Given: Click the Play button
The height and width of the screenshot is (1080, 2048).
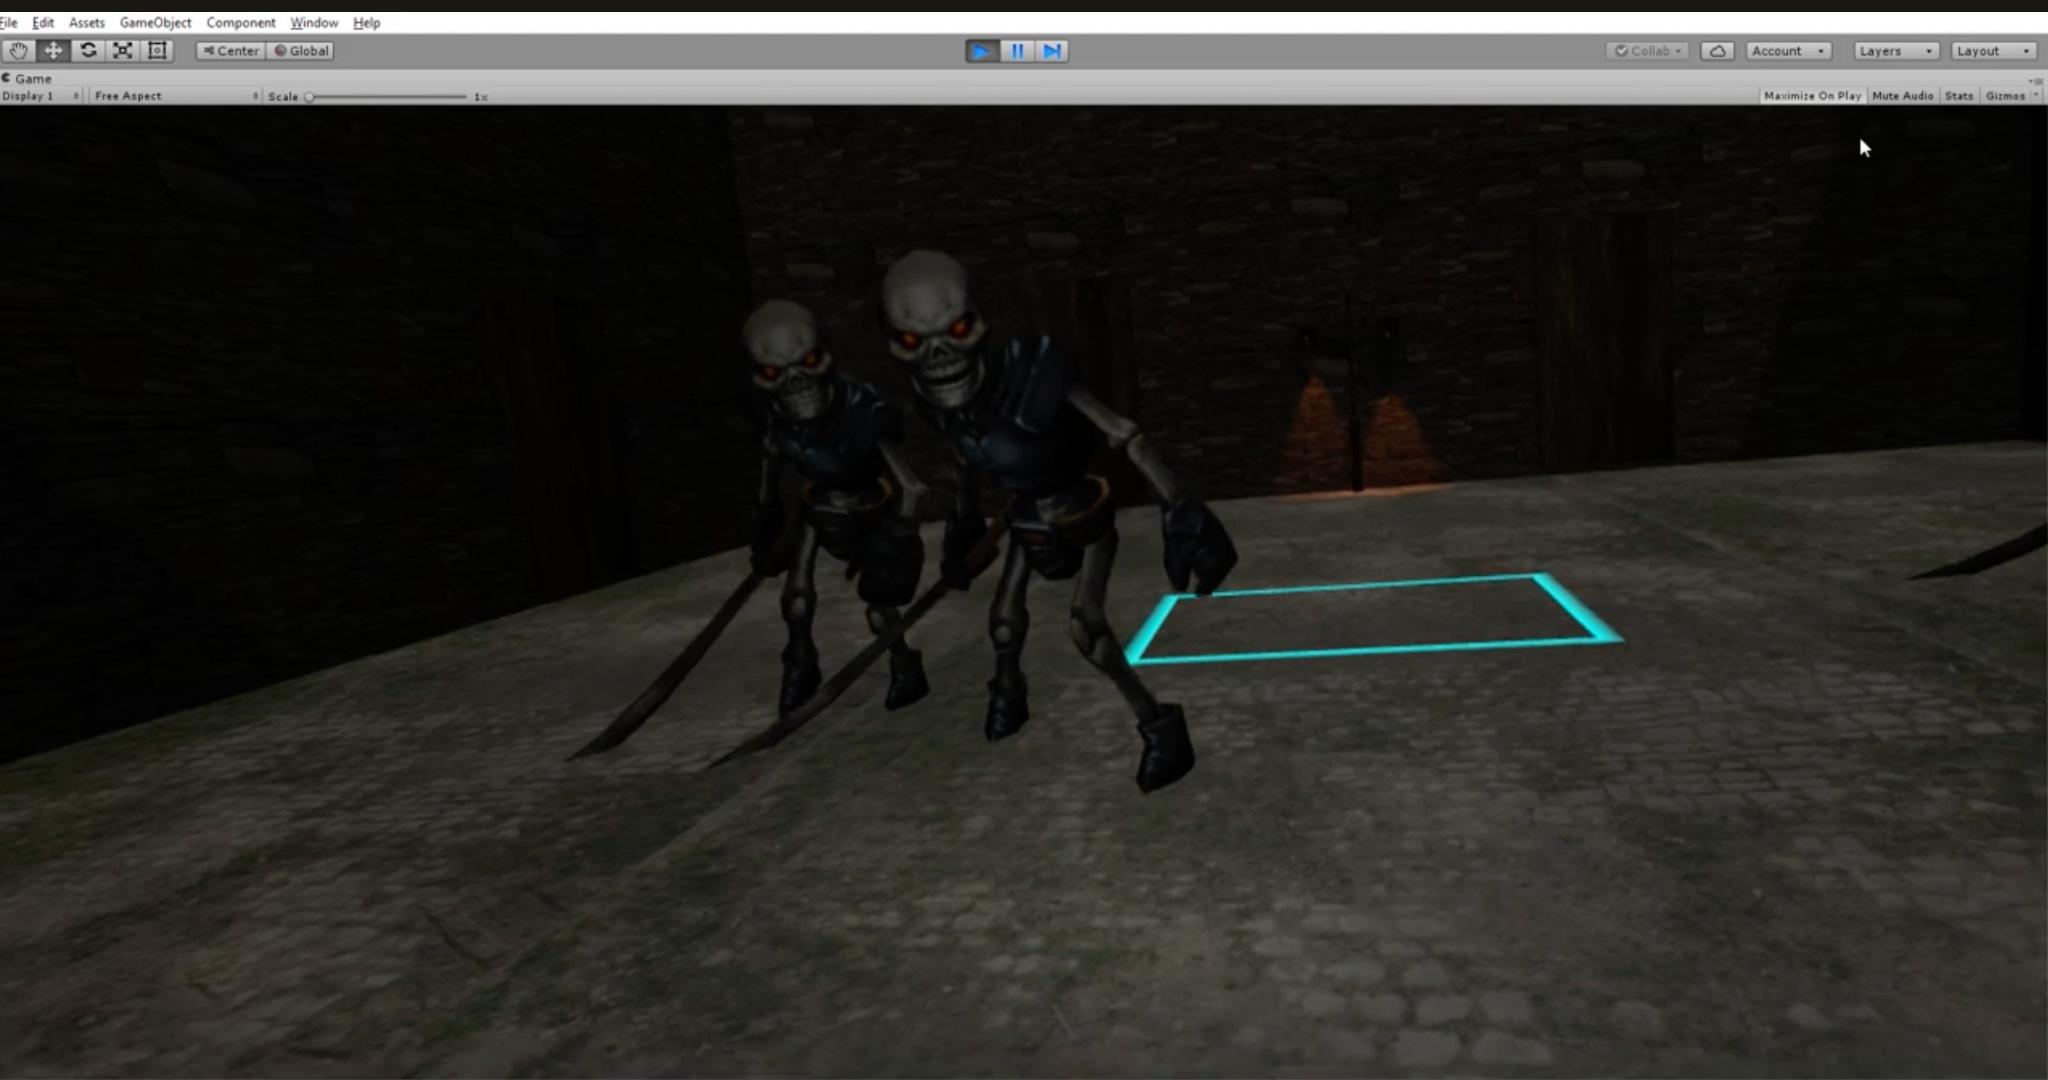Looking at the screenshot, I should coord(982,51).
